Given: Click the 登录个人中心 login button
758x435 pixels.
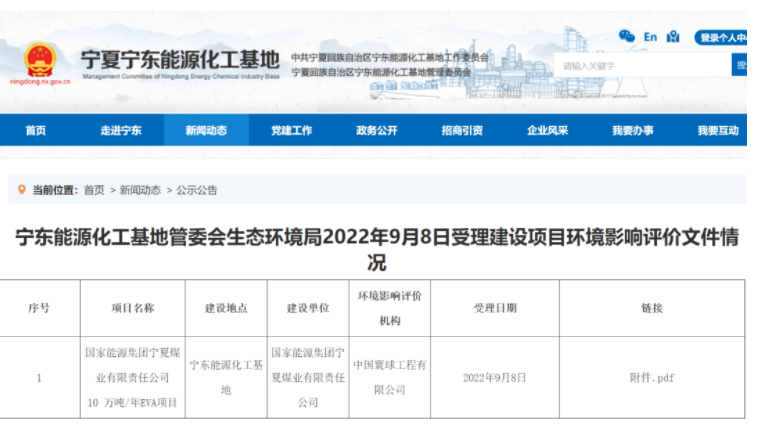Looking at the screenshot, I should (x=722, y=38).
